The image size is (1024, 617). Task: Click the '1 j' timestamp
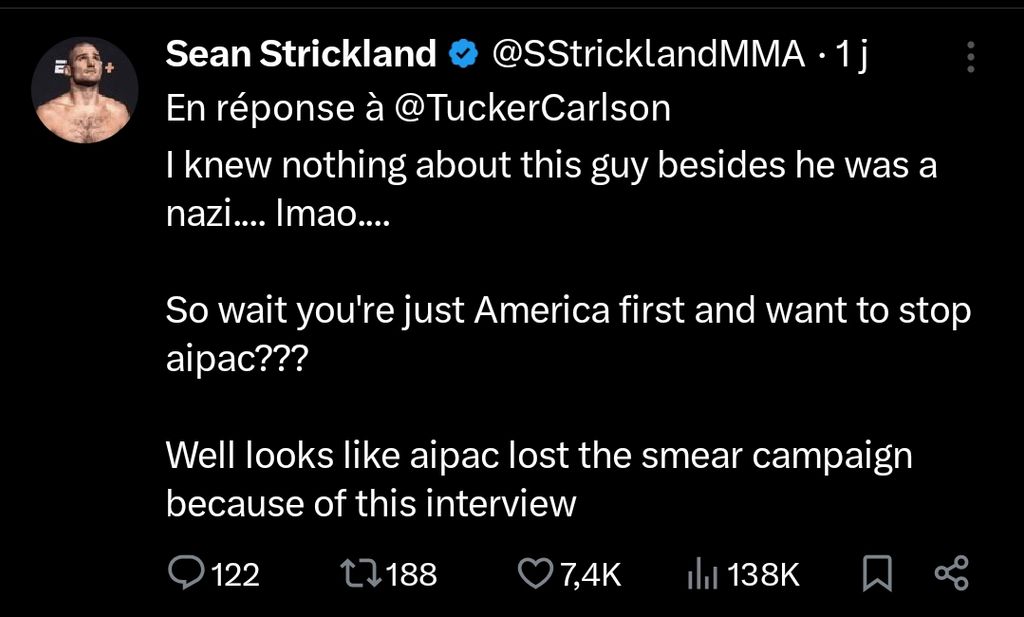[851, 55]
